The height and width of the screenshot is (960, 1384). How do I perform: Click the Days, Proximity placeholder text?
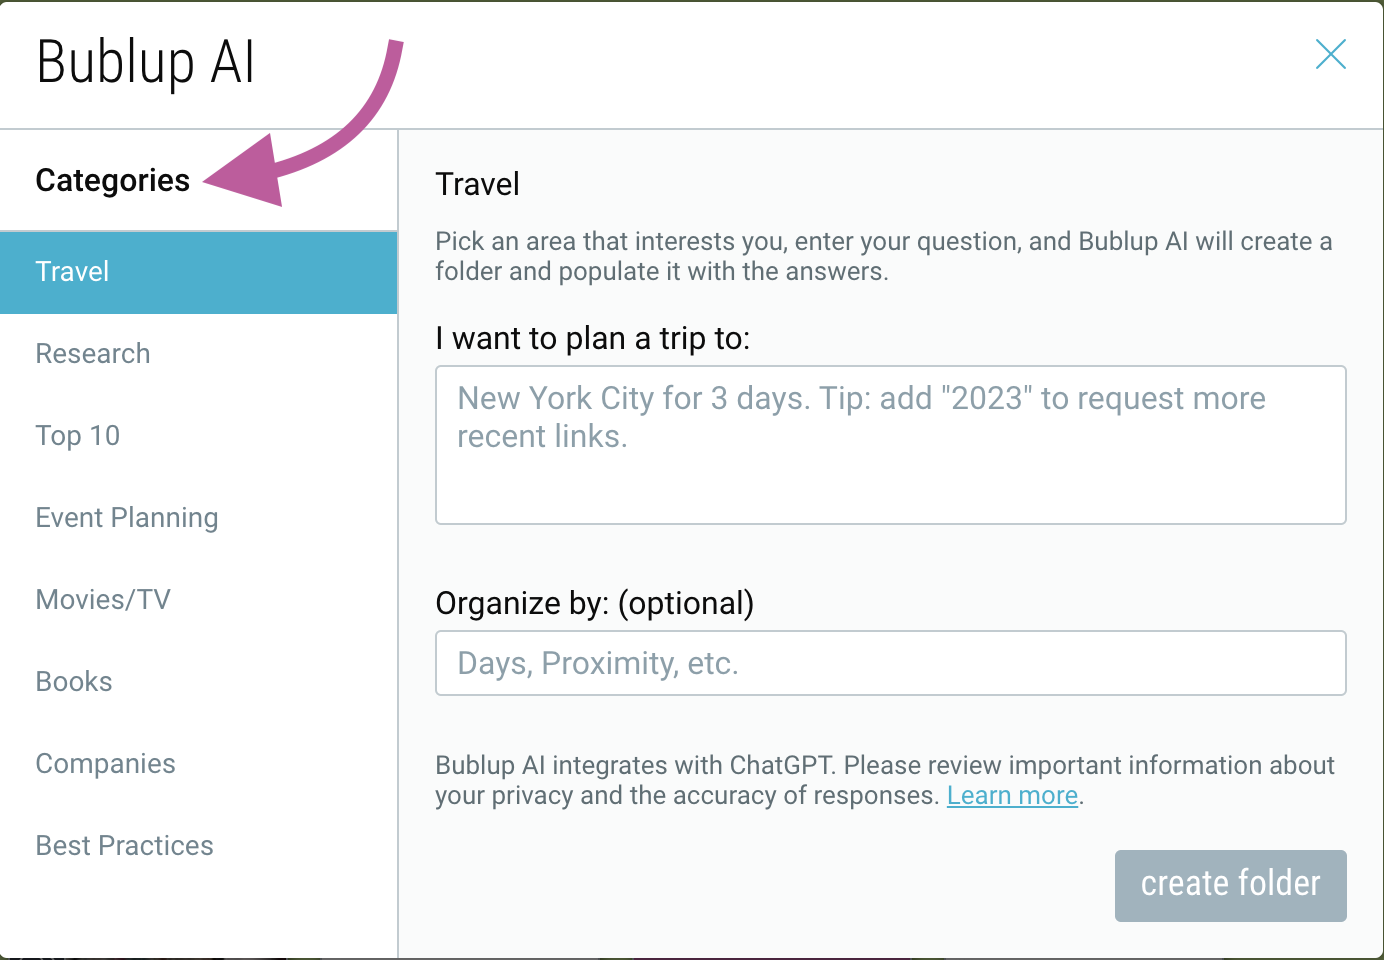[x=597, y=663]
